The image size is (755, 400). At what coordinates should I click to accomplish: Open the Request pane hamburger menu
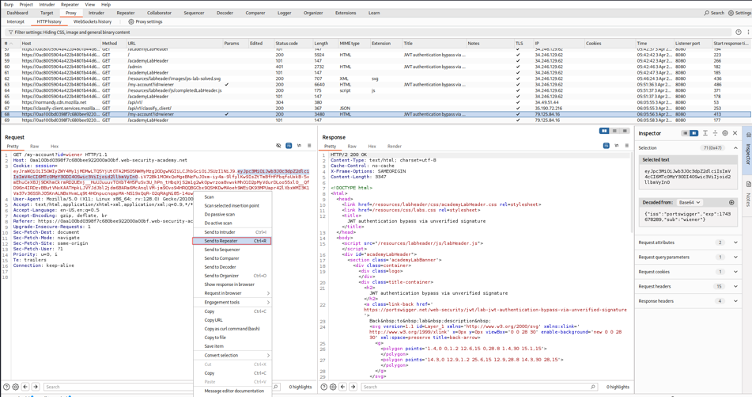[309, 145]
